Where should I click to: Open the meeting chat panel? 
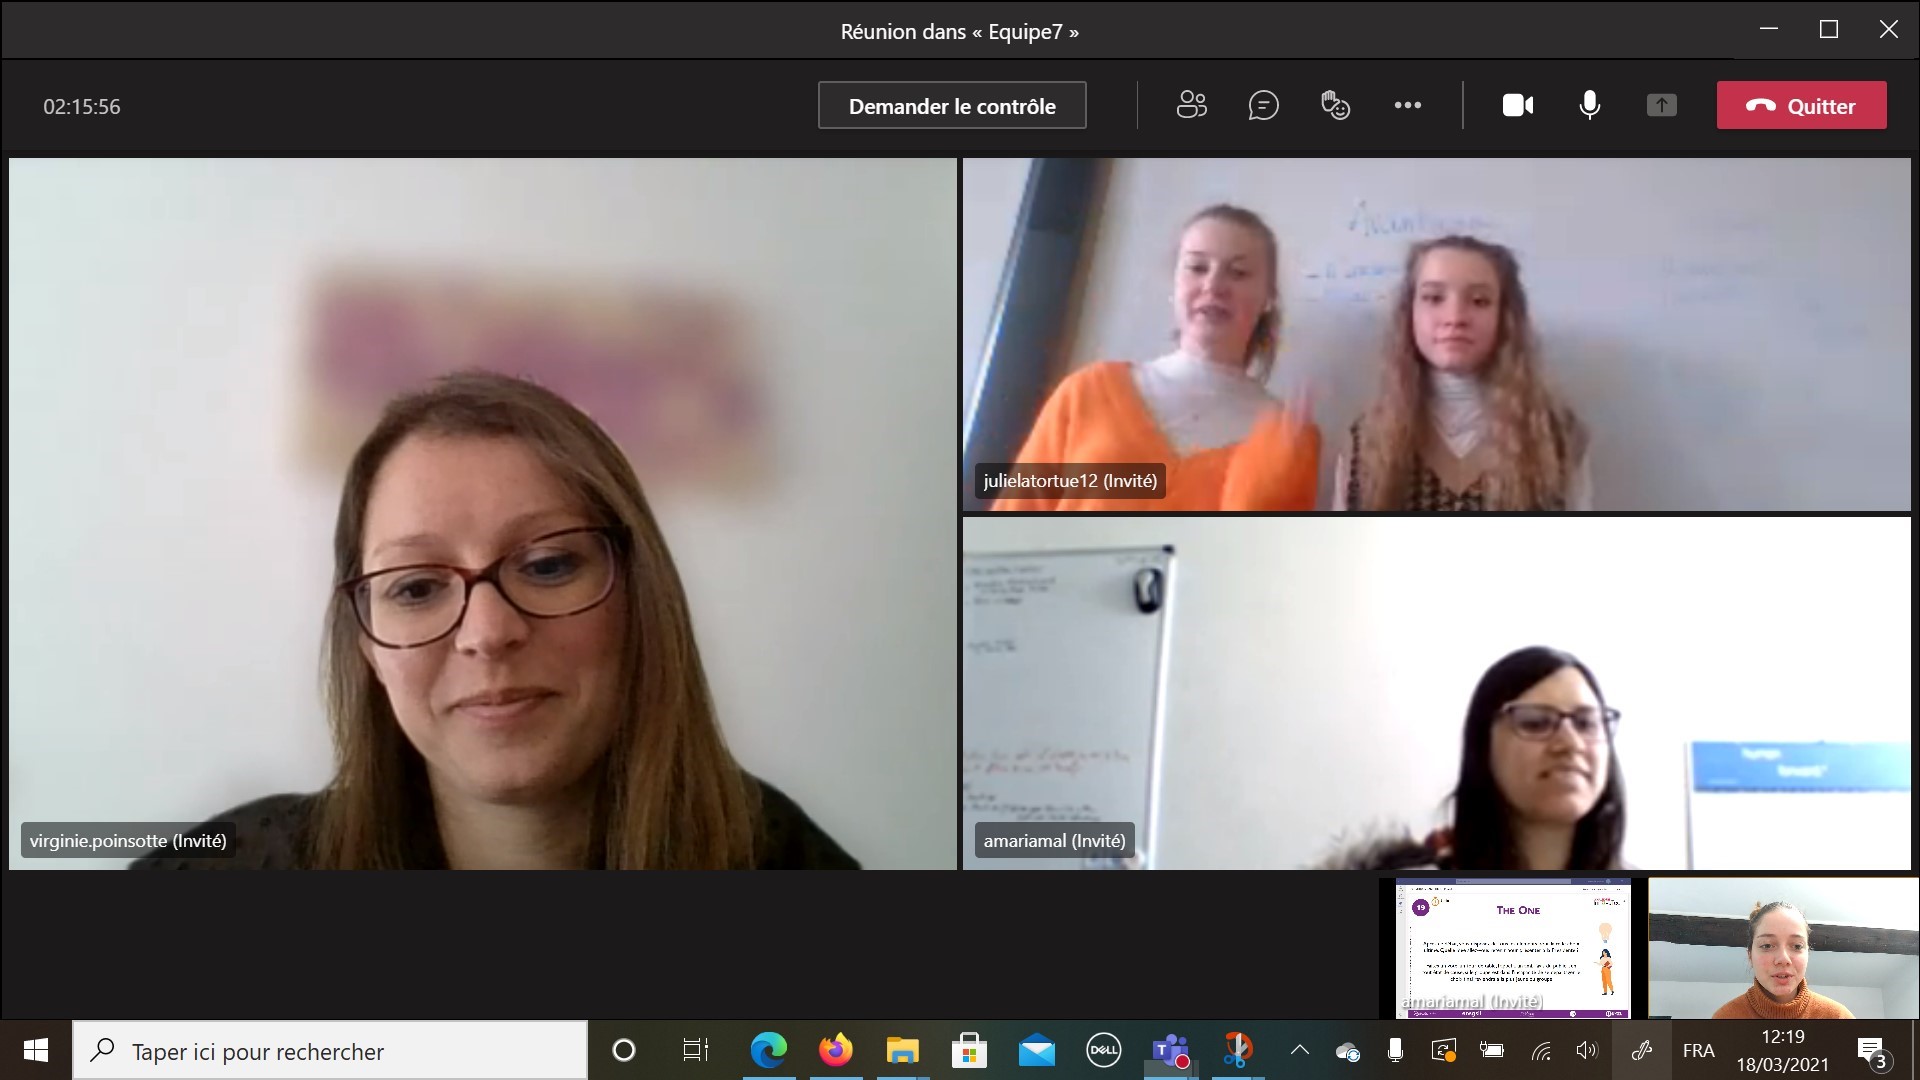coord(1263,105)
